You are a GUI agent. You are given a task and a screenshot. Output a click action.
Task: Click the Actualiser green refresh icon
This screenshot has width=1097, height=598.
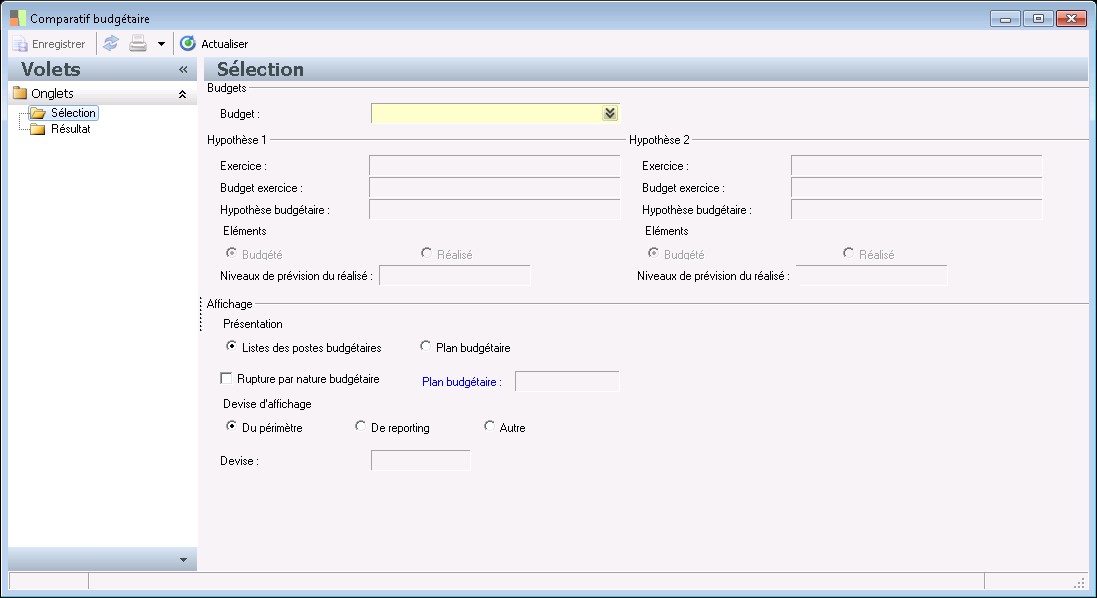click(187, 43)
